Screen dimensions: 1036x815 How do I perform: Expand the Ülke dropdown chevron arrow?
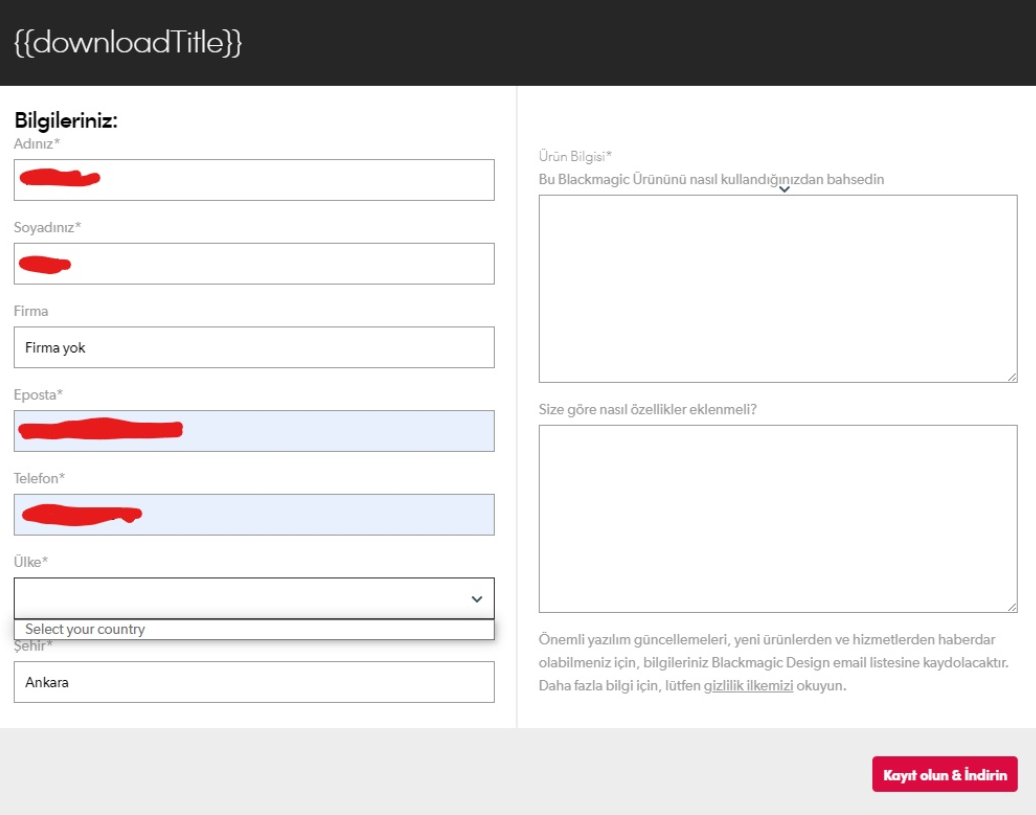[476, 599]
